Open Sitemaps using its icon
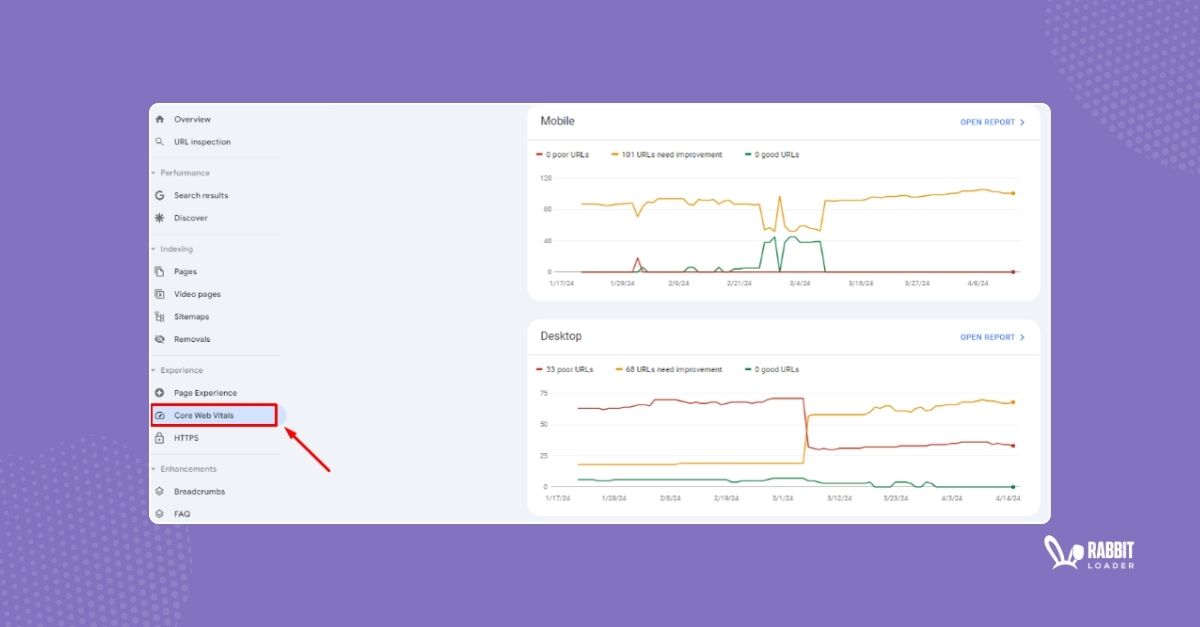The width and height of the screenshot is (1200, 627). coord(160,316)
